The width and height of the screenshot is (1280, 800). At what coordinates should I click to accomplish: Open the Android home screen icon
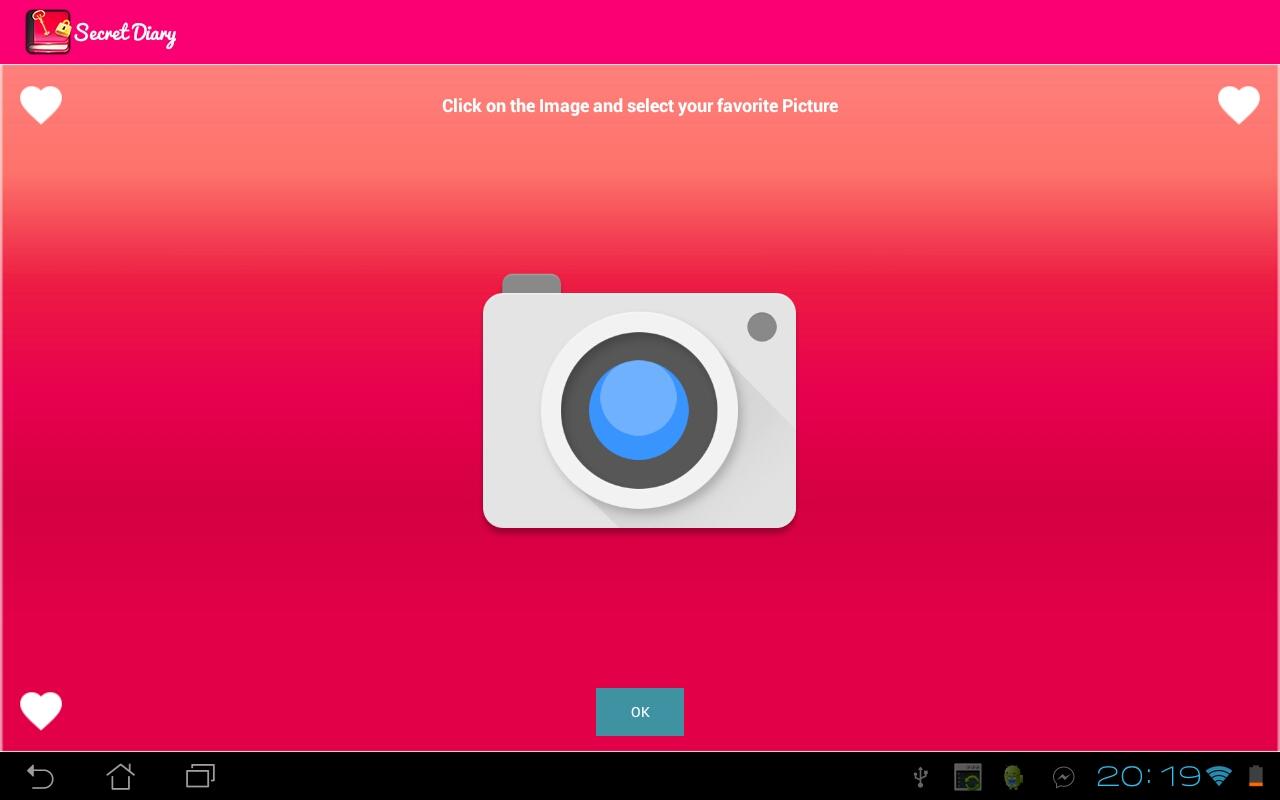coord(120,776)
